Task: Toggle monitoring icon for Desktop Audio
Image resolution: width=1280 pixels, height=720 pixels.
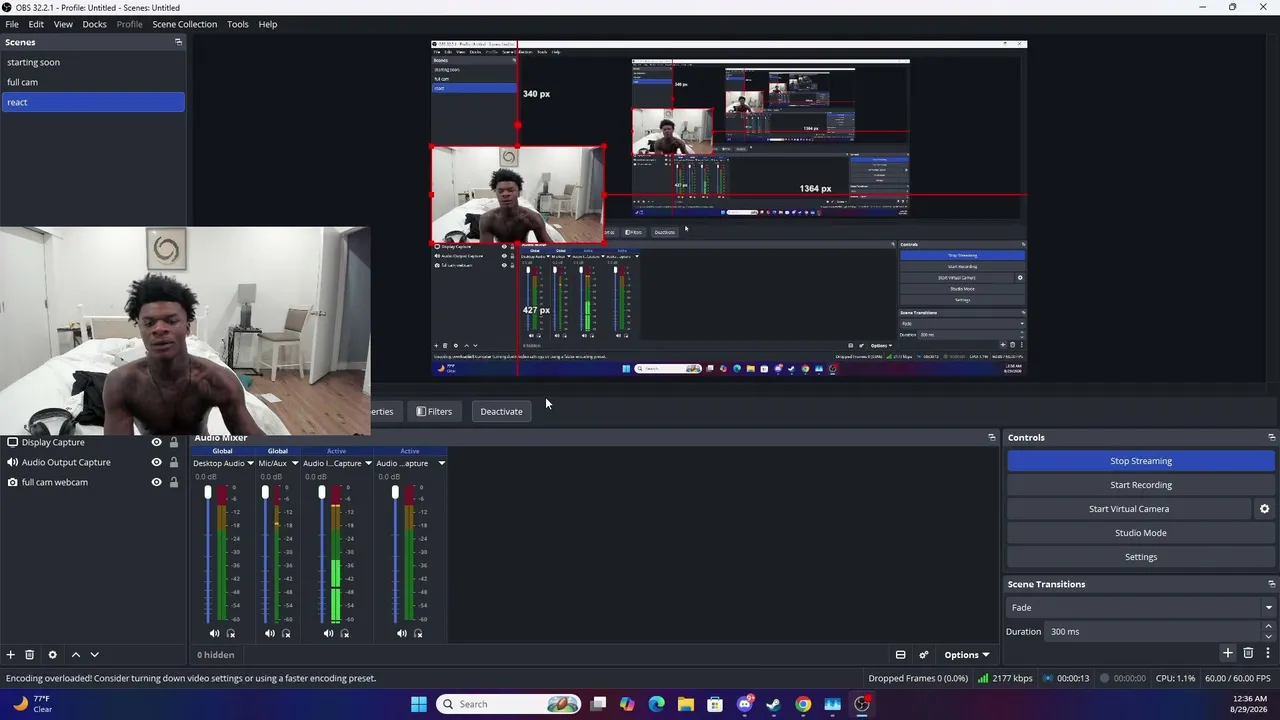Action: [231, 633]
